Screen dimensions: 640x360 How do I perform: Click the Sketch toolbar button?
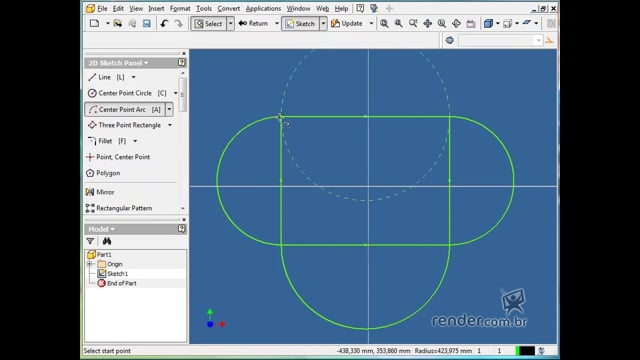(x=300, y=24)
